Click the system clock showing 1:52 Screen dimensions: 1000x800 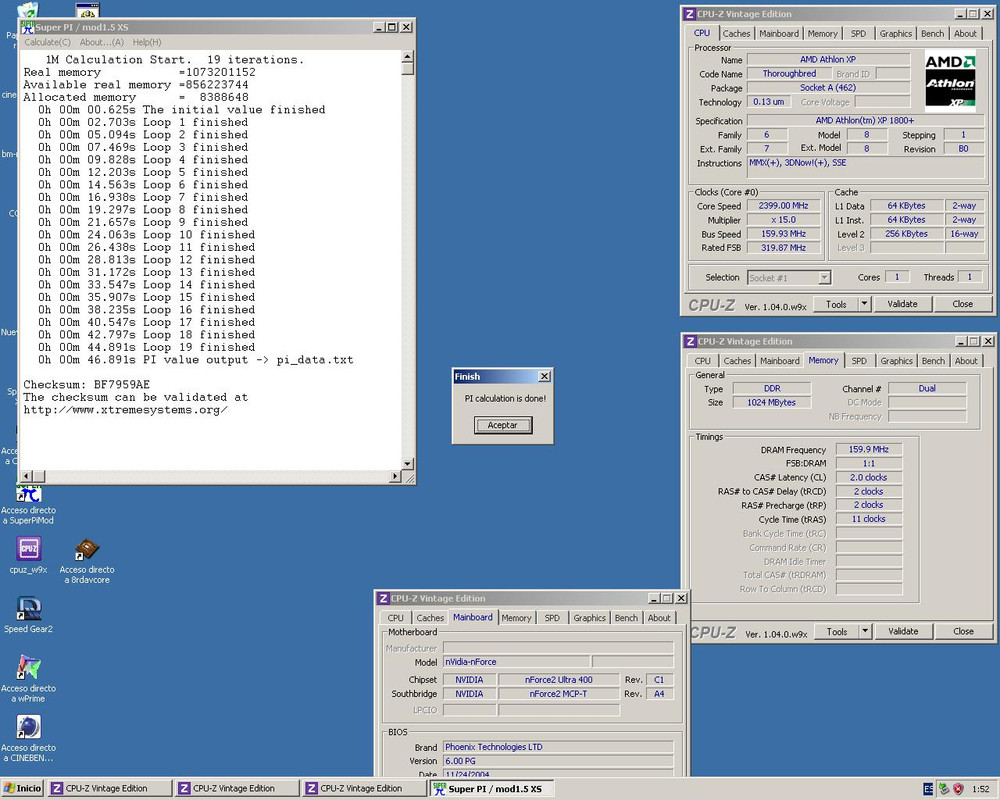pos(980,789)
